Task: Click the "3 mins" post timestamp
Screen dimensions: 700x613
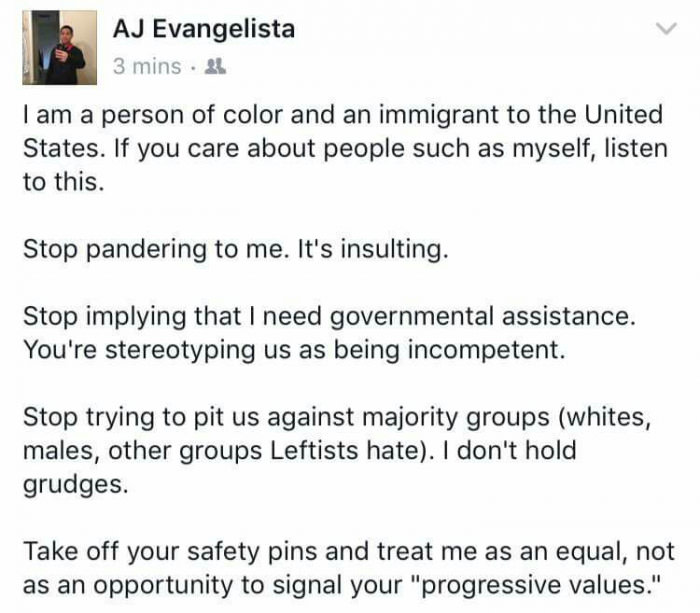Action: [147, 67]
